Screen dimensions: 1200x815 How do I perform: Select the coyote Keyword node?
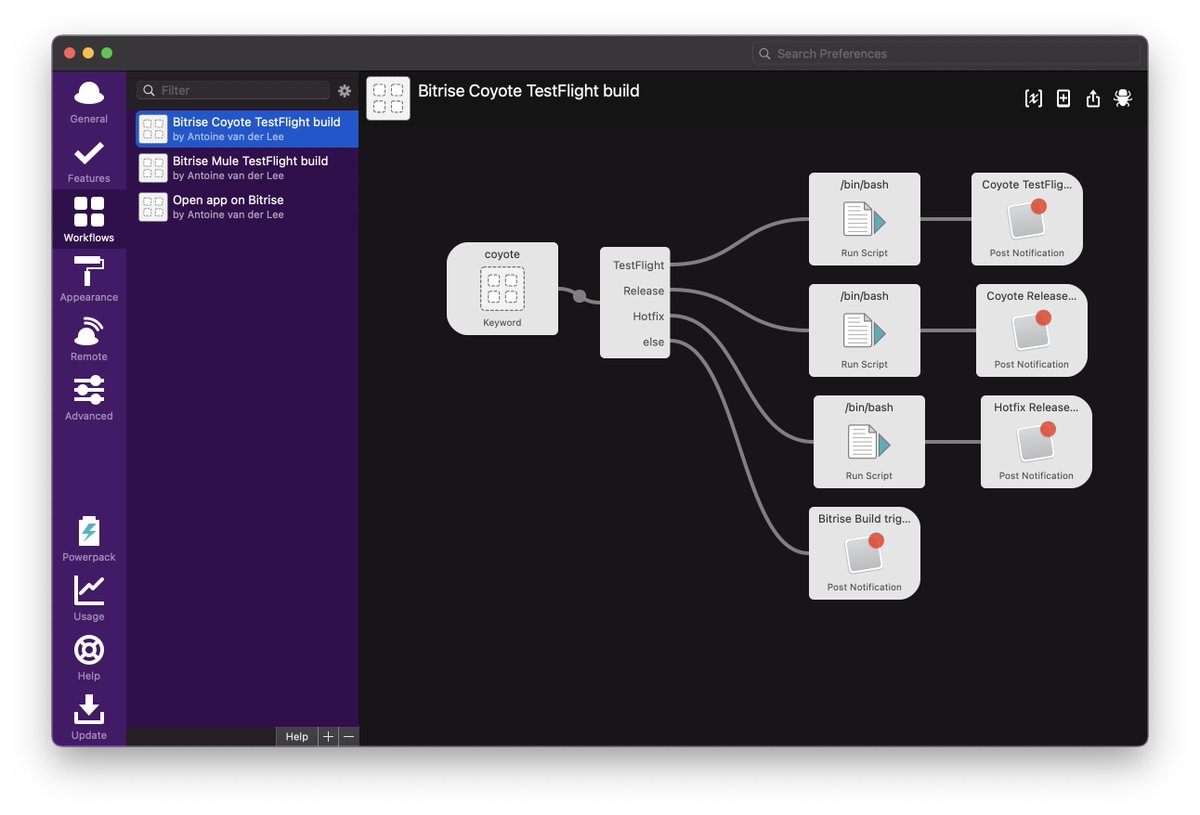click(502, 288)
